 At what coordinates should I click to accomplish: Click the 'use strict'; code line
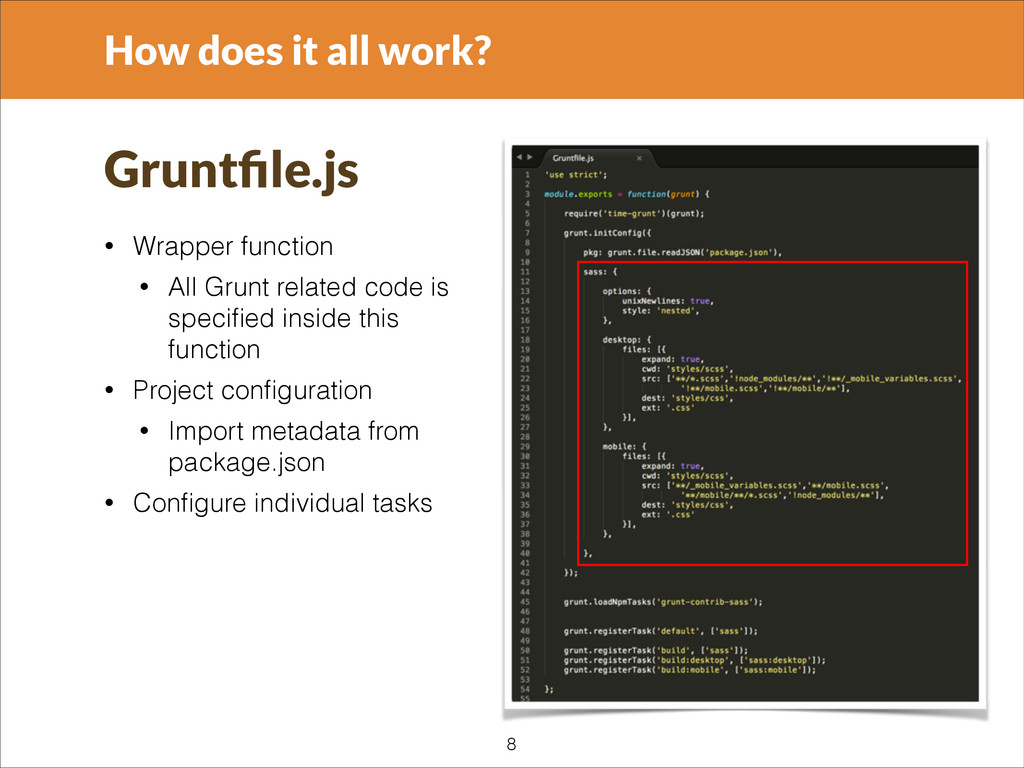point(576,175)
